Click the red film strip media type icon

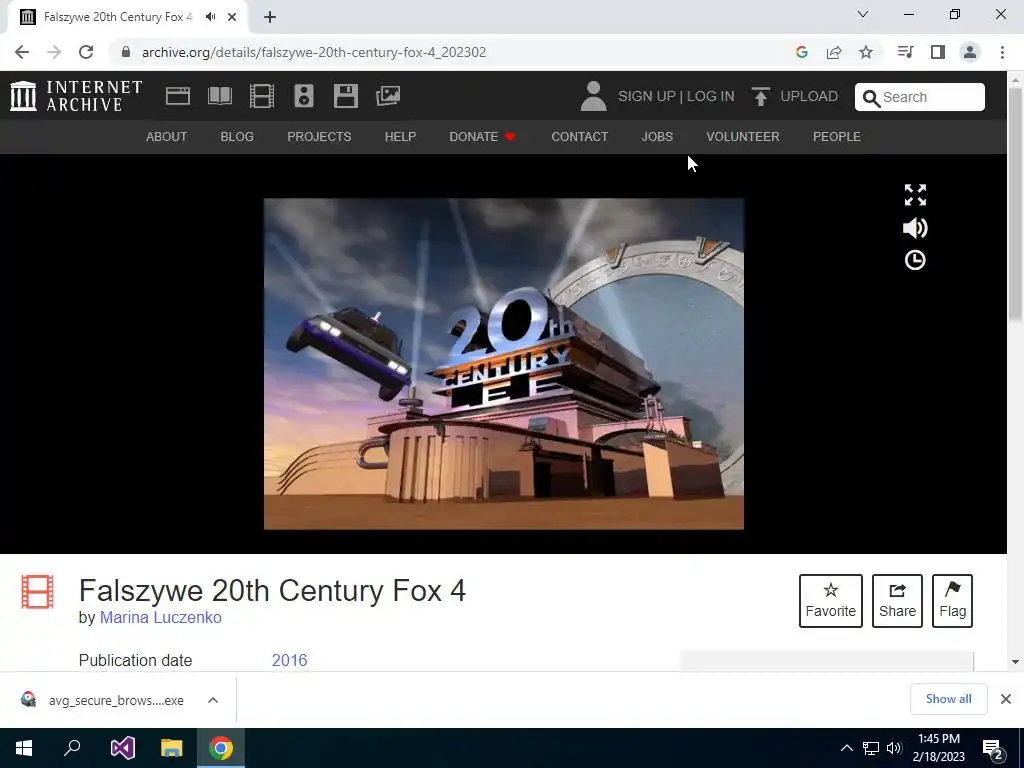(37, 591)
